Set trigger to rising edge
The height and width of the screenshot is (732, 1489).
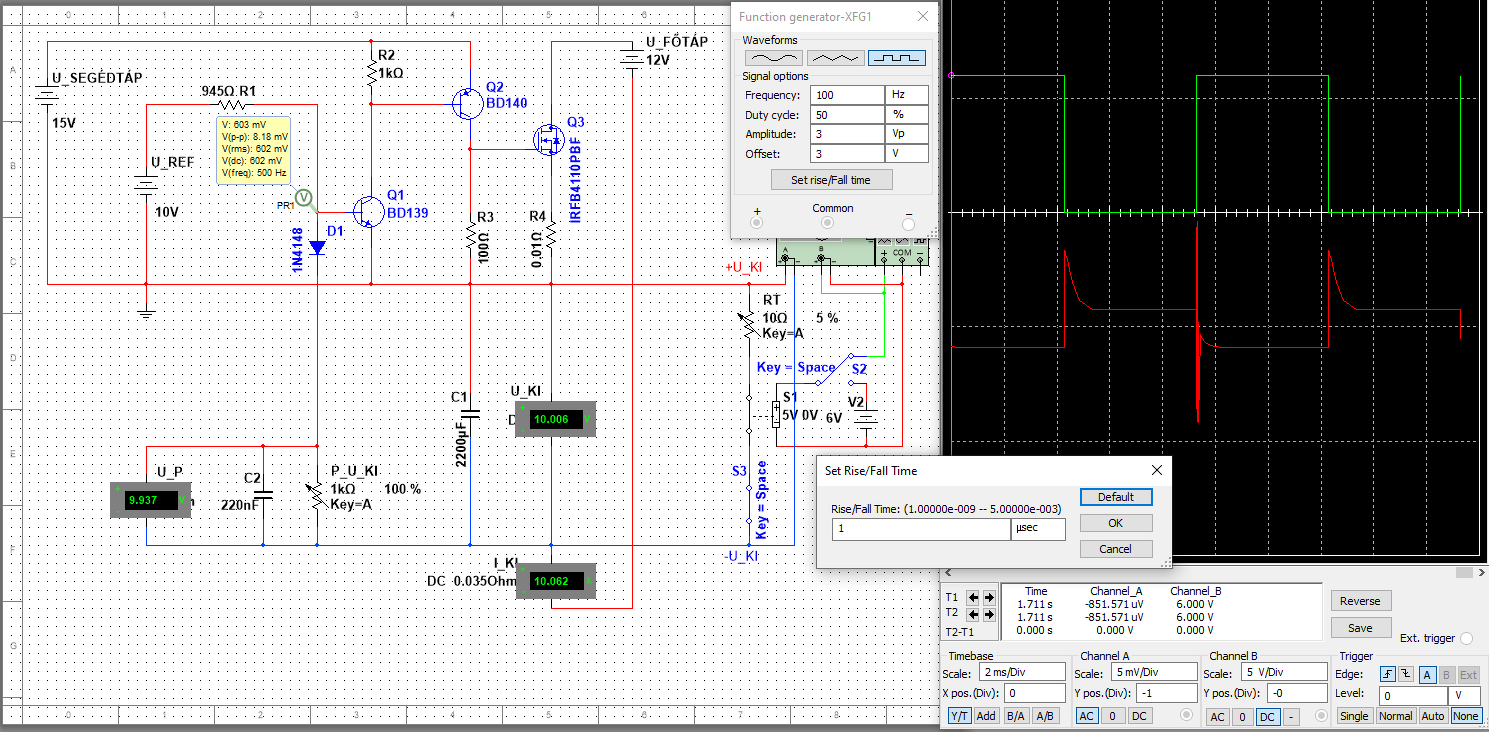point(1389,675)
